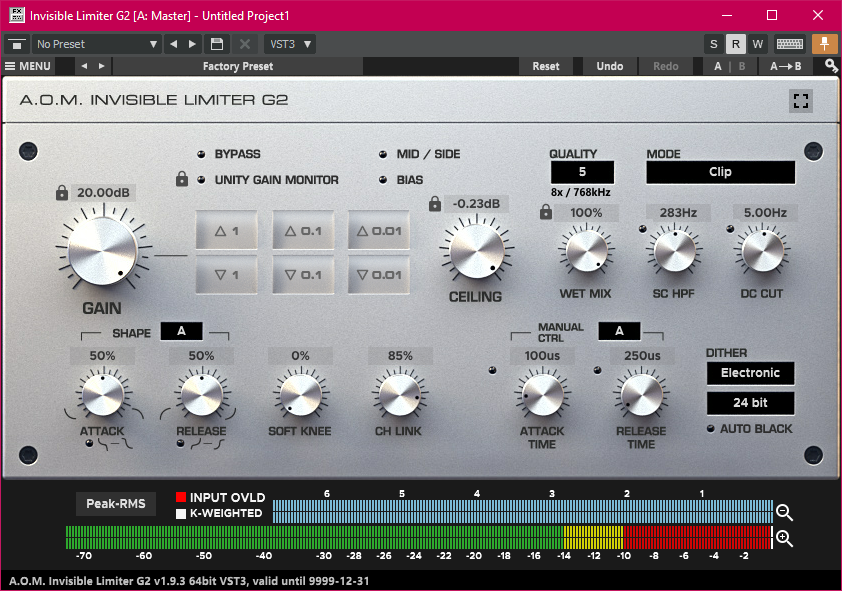Toggle the ceiling lock icon
This screenshot has height=591, width=842.
pyautogui.click(x=435, y=203)
